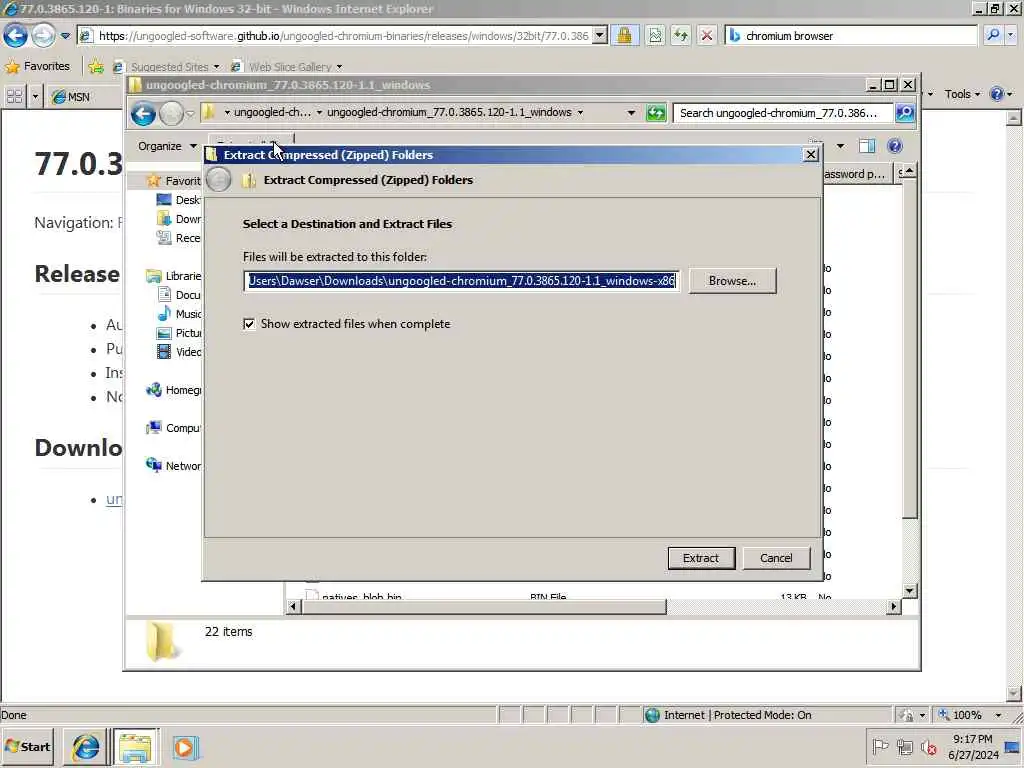The height and width of the screenshot is (768, 1024).
Task: Open the Organize menu
Action: click(x=167, y=146)
